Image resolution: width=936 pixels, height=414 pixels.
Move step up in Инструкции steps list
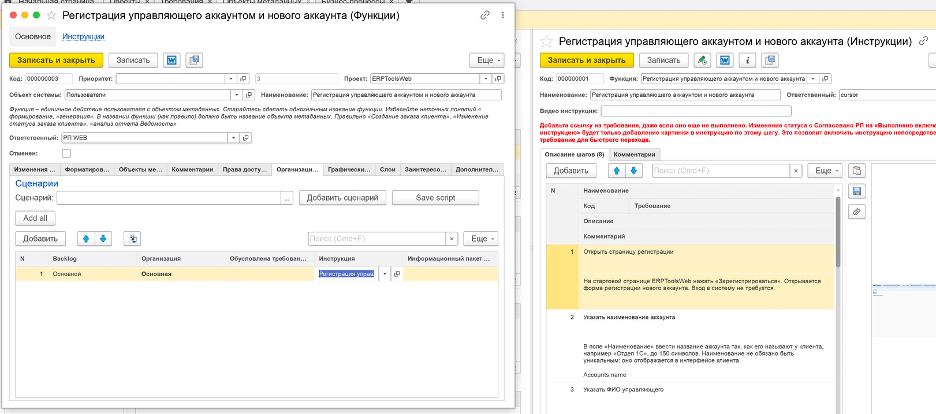pyautogui.click(x=617, y=171)
